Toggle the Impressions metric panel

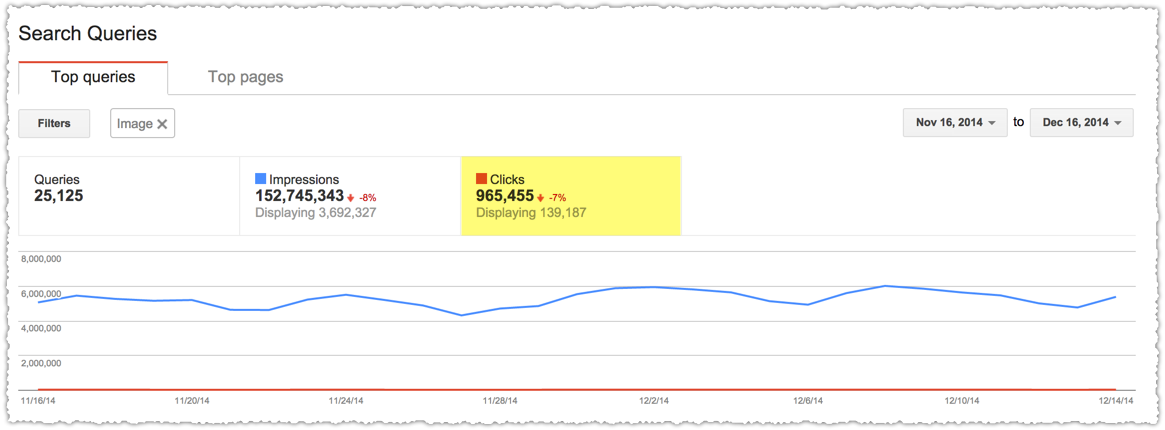(x=350, y=196)
